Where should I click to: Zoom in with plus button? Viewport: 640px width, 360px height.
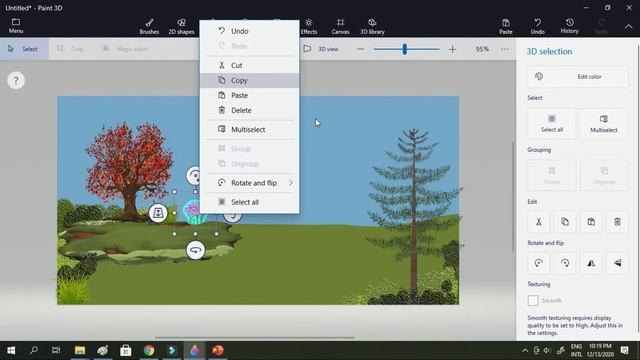tap(452, 49)
